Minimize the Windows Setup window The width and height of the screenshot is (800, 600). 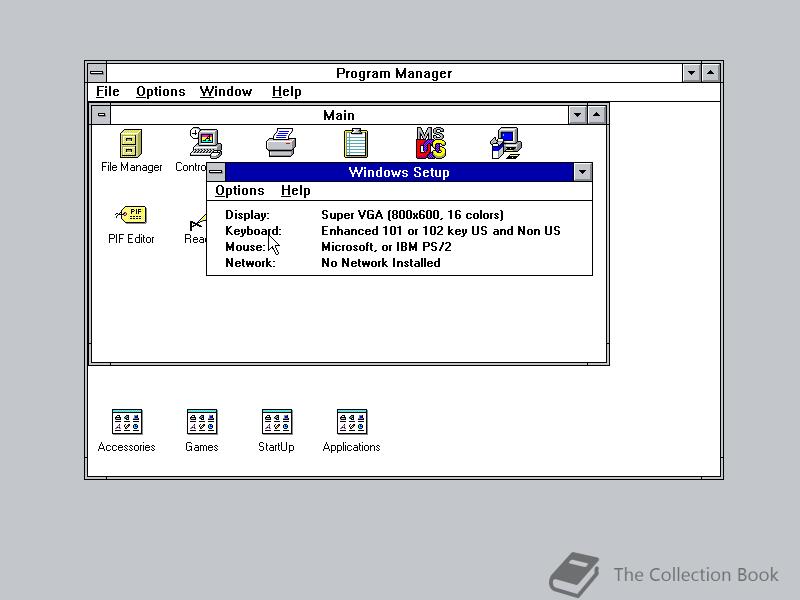[x=582, y=172]
